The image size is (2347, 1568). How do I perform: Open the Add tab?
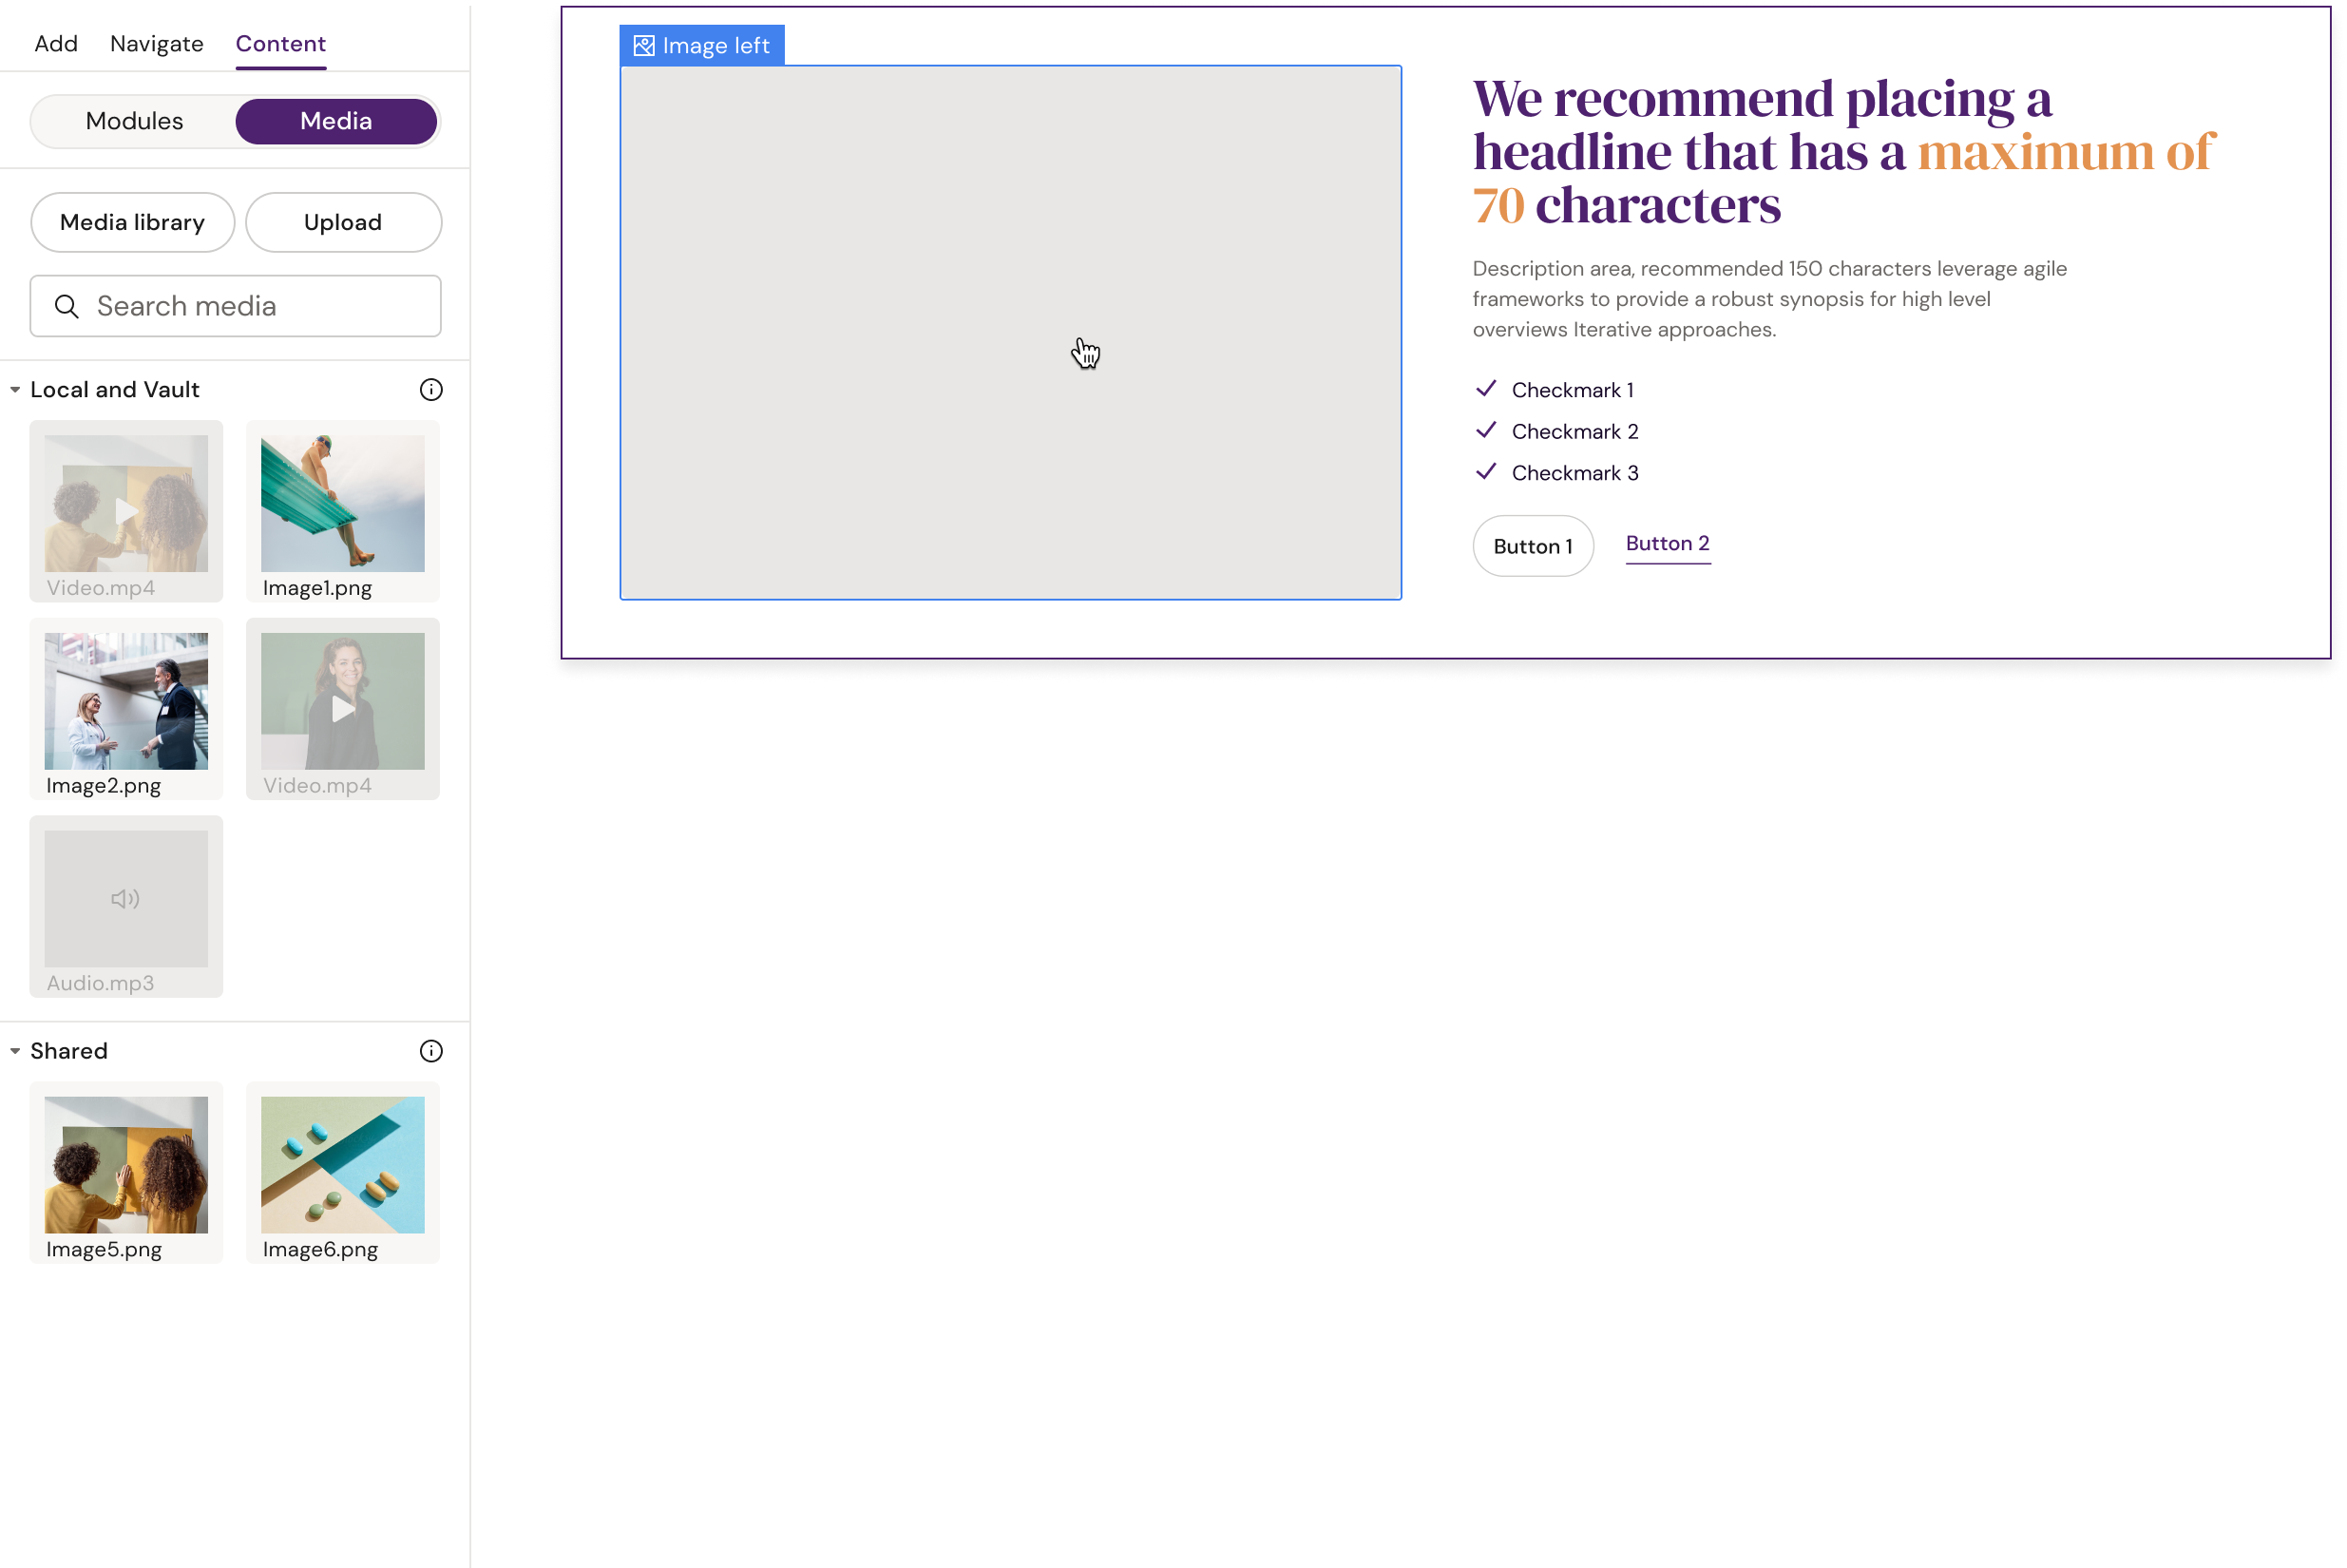(x=56, y=43)
